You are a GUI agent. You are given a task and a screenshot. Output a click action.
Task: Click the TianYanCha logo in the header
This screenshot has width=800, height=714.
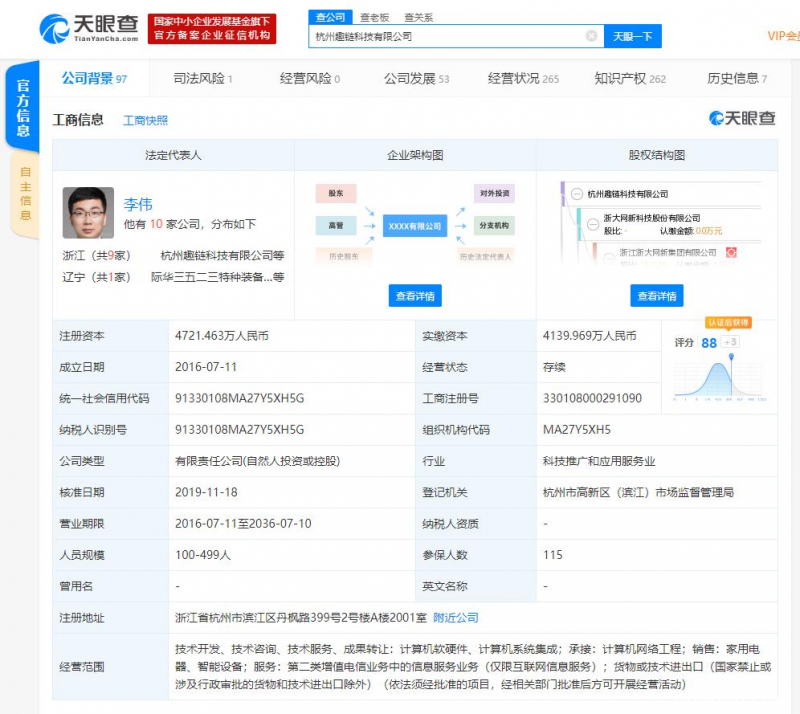point(89,29)
